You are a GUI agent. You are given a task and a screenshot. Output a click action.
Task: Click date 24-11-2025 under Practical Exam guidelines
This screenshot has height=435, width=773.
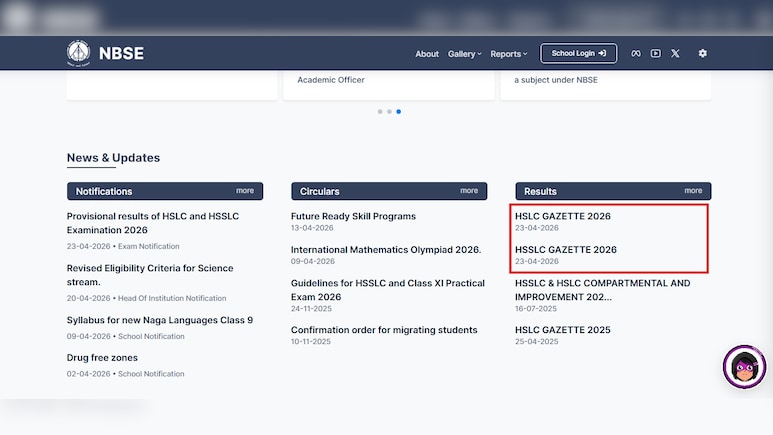(311, 309)
